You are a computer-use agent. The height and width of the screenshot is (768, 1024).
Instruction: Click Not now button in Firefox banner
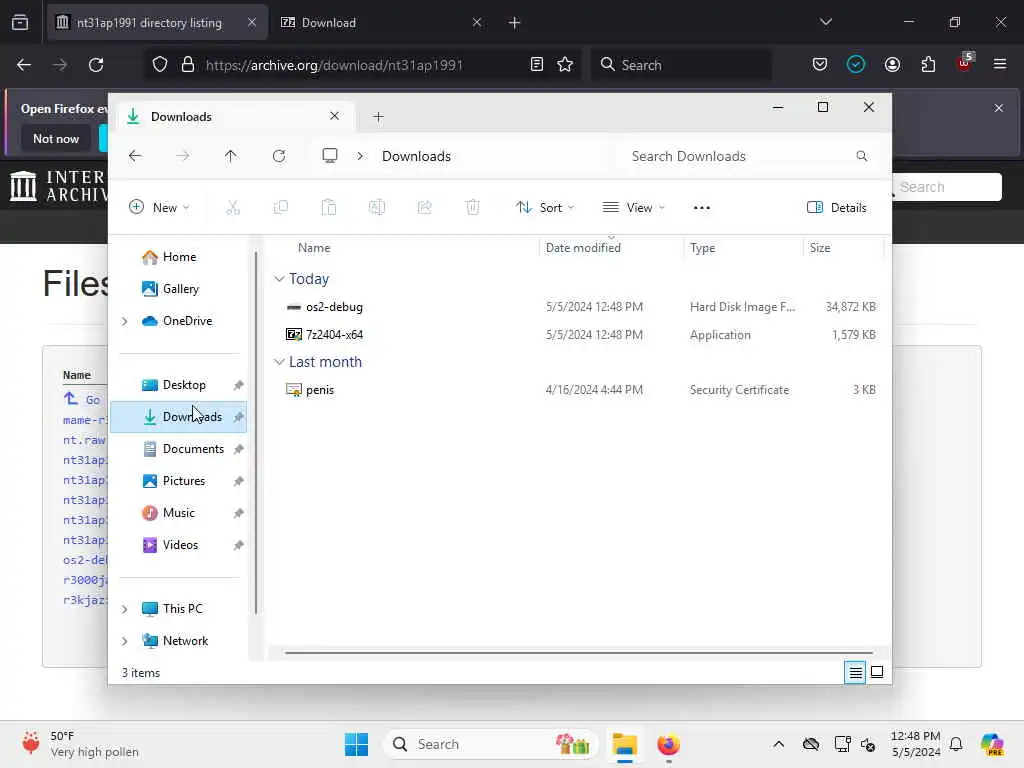(x=56, y=139)
